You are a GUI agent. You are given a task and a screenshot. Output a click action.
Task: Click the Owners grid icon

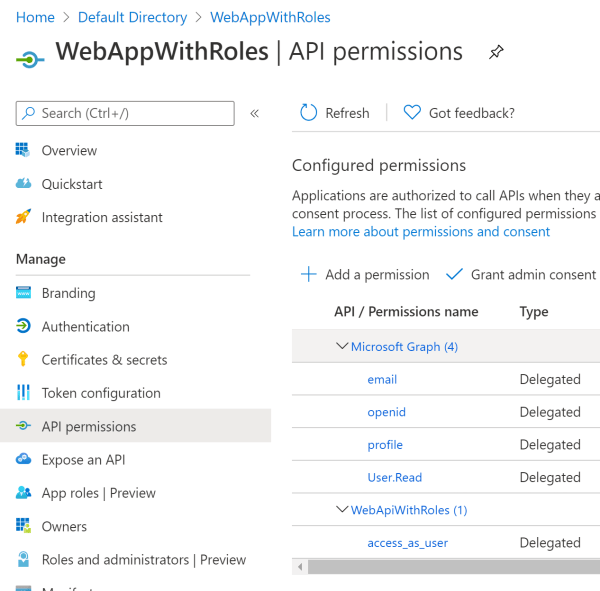pyautogui.click(x=23, y=526)
